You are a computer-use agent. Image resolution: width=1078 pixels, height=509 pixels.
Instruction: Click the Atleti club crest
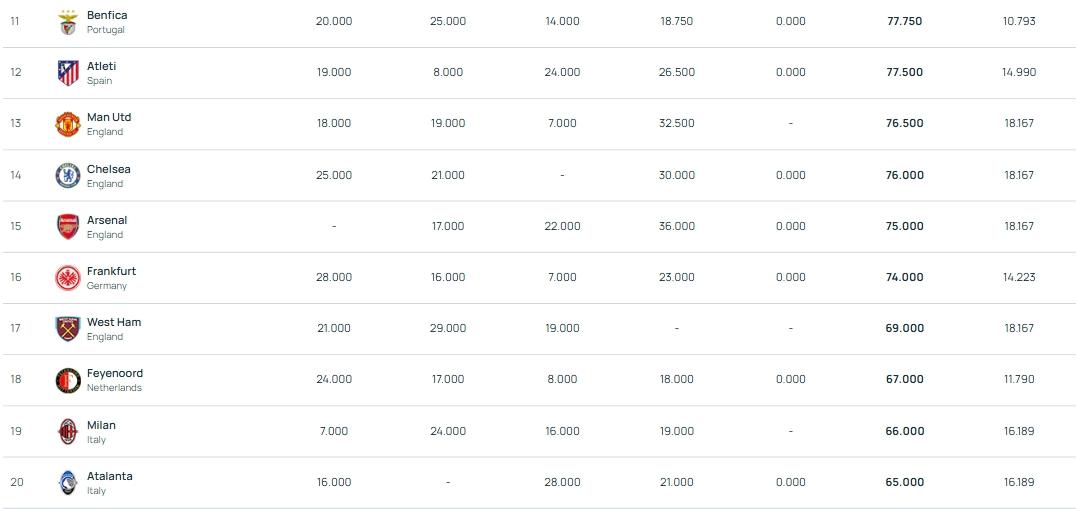tap(67, 73)
